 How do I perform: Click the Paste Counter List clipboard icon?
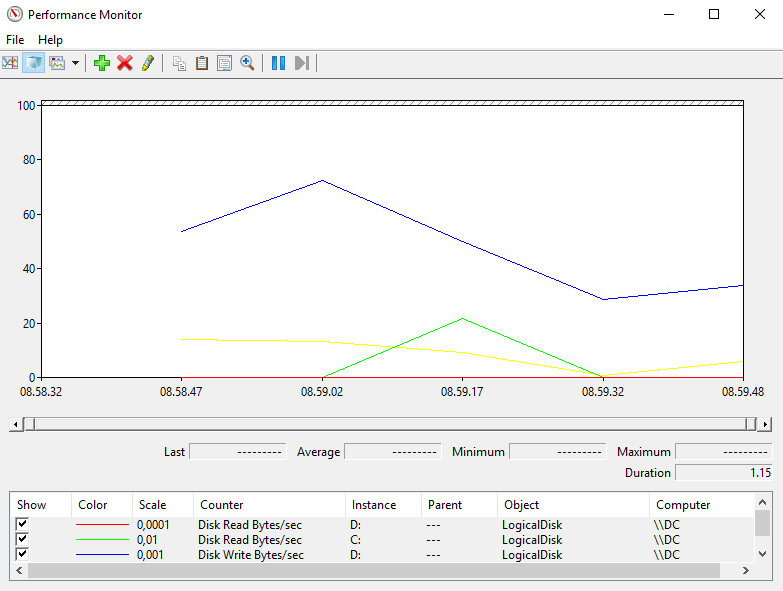[x=202, y=63]
